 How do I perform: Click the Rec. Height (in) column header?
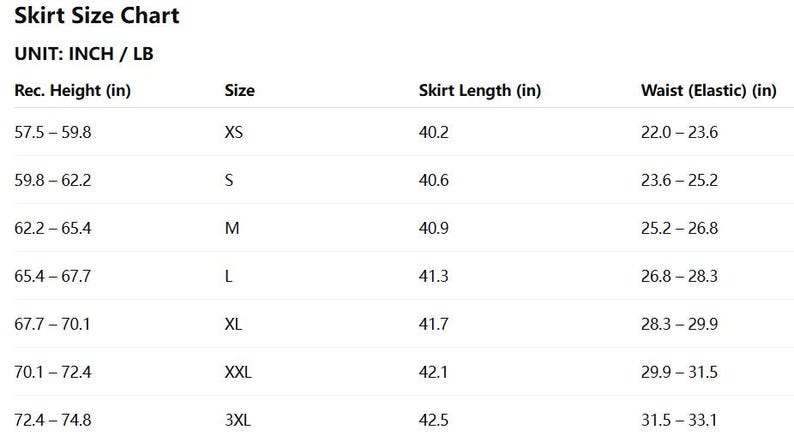coord(72,91)
